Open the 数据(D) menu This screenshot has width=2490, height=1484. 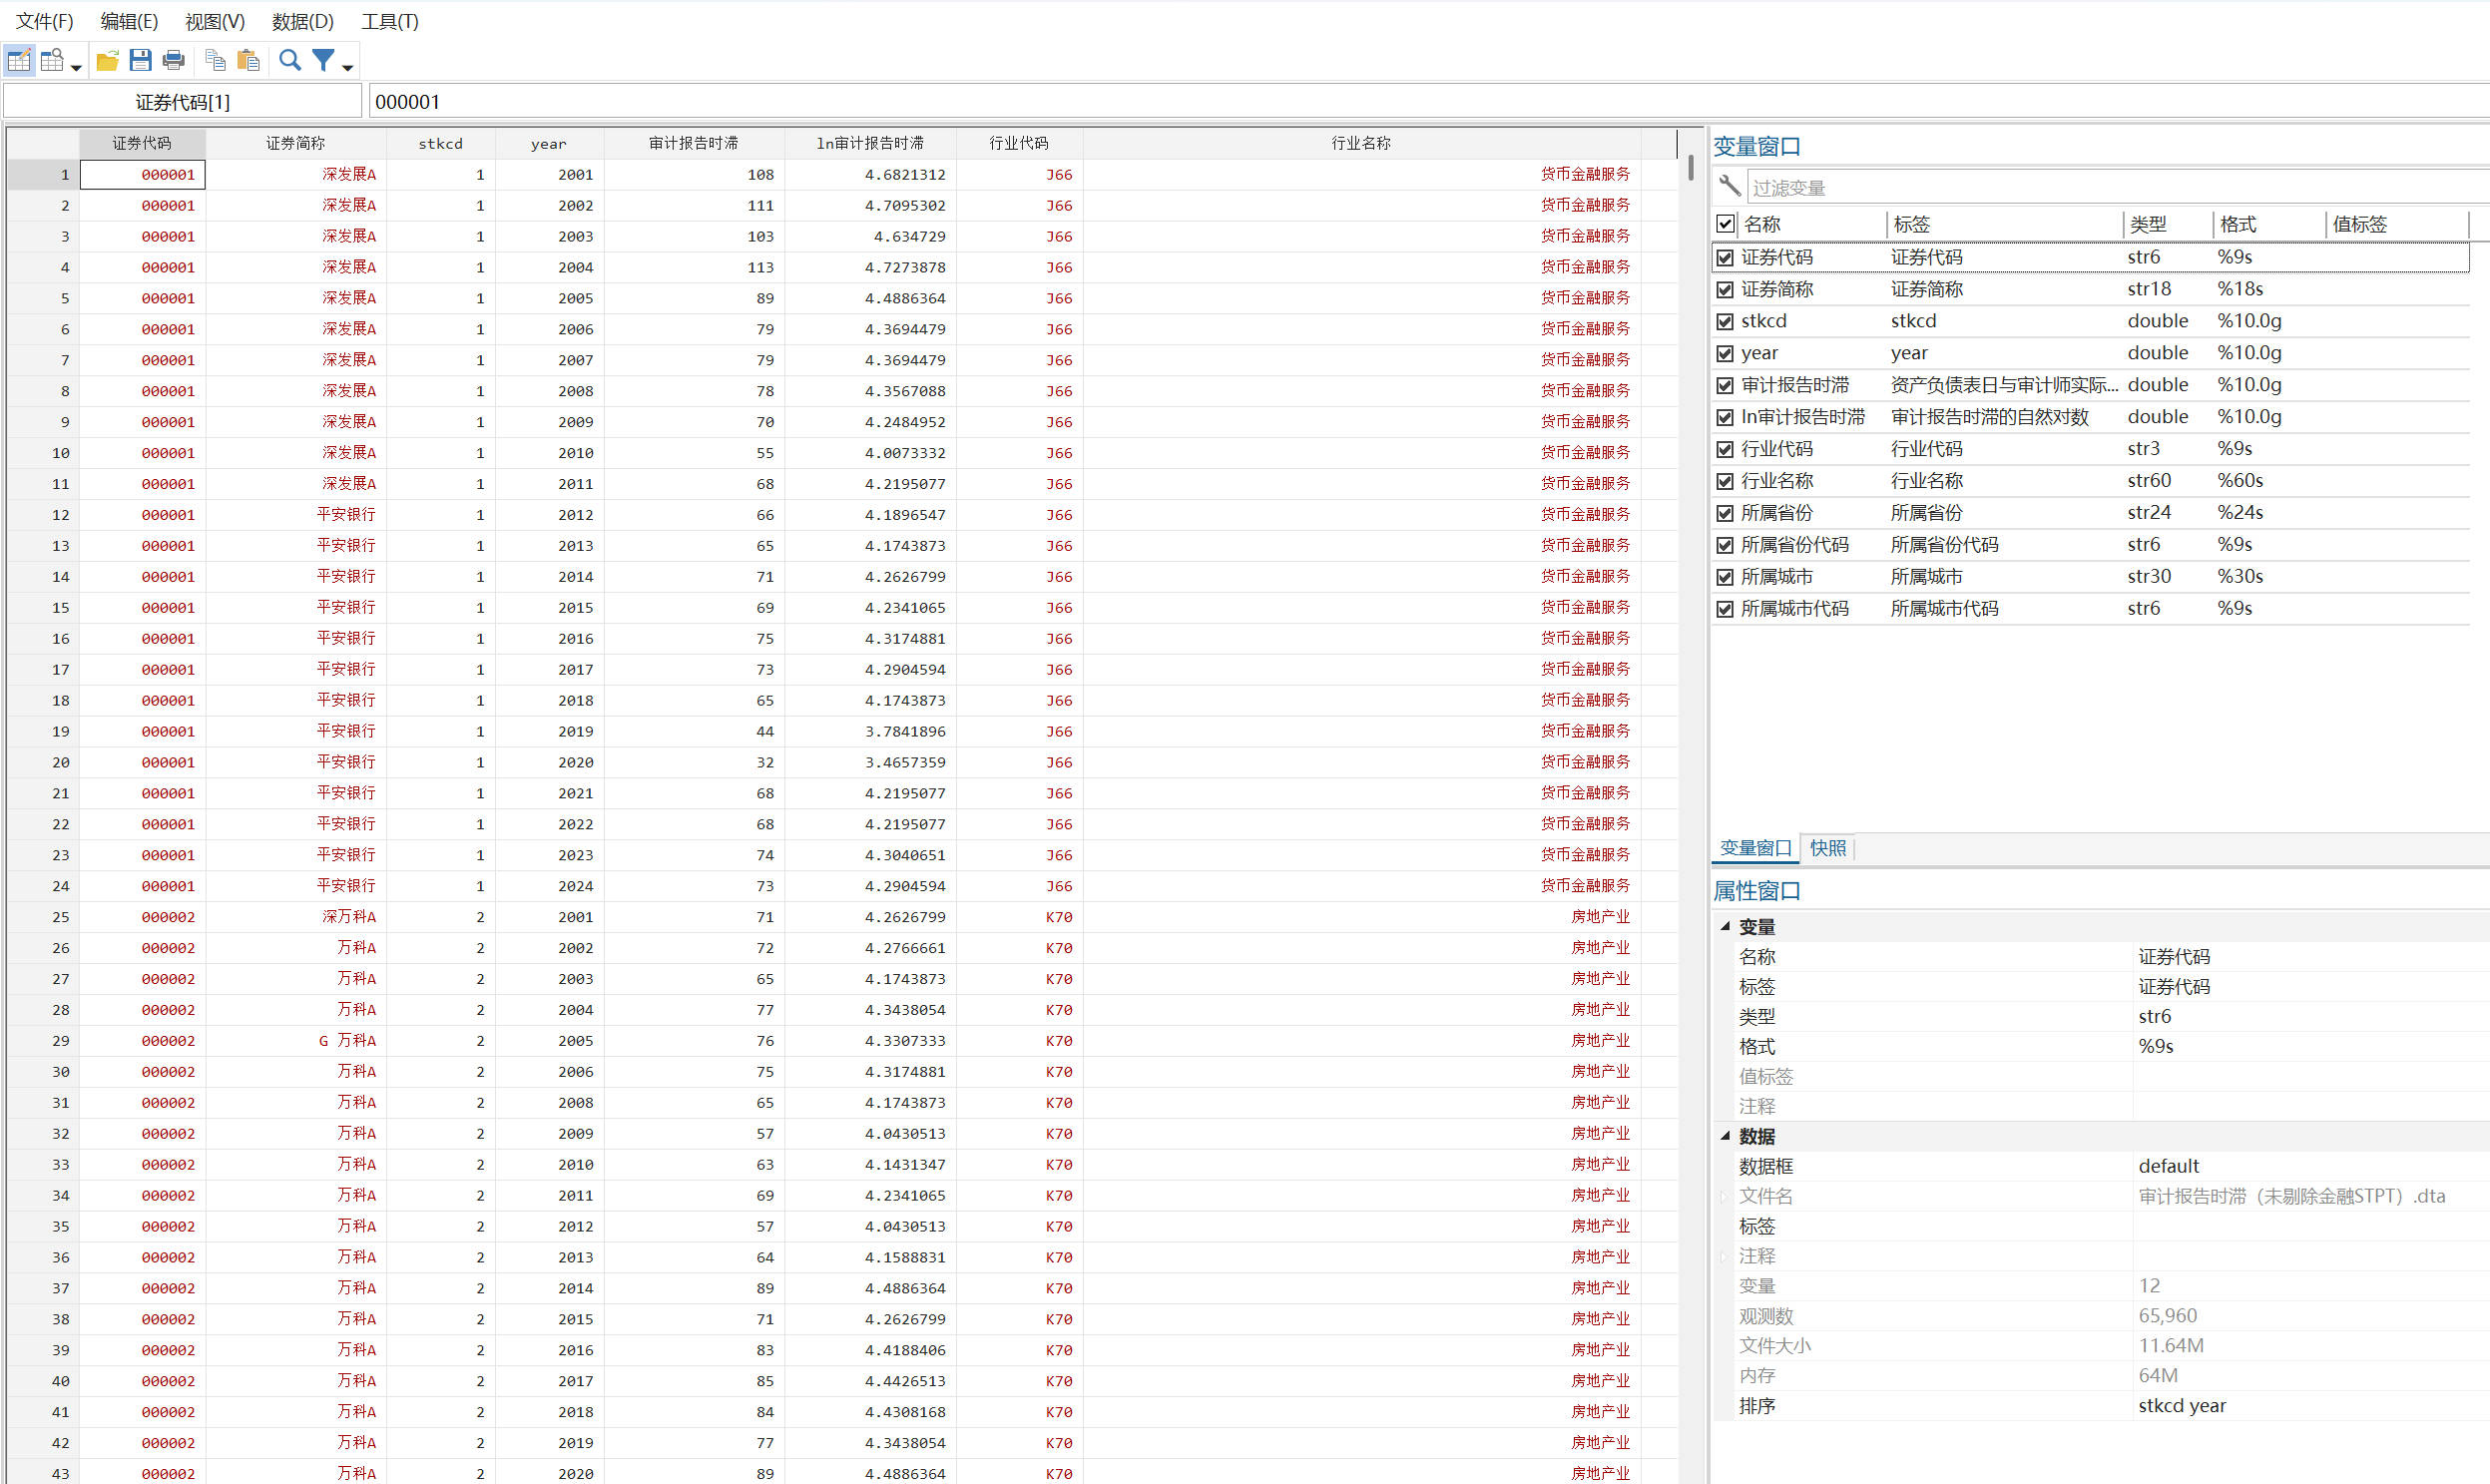302,21
